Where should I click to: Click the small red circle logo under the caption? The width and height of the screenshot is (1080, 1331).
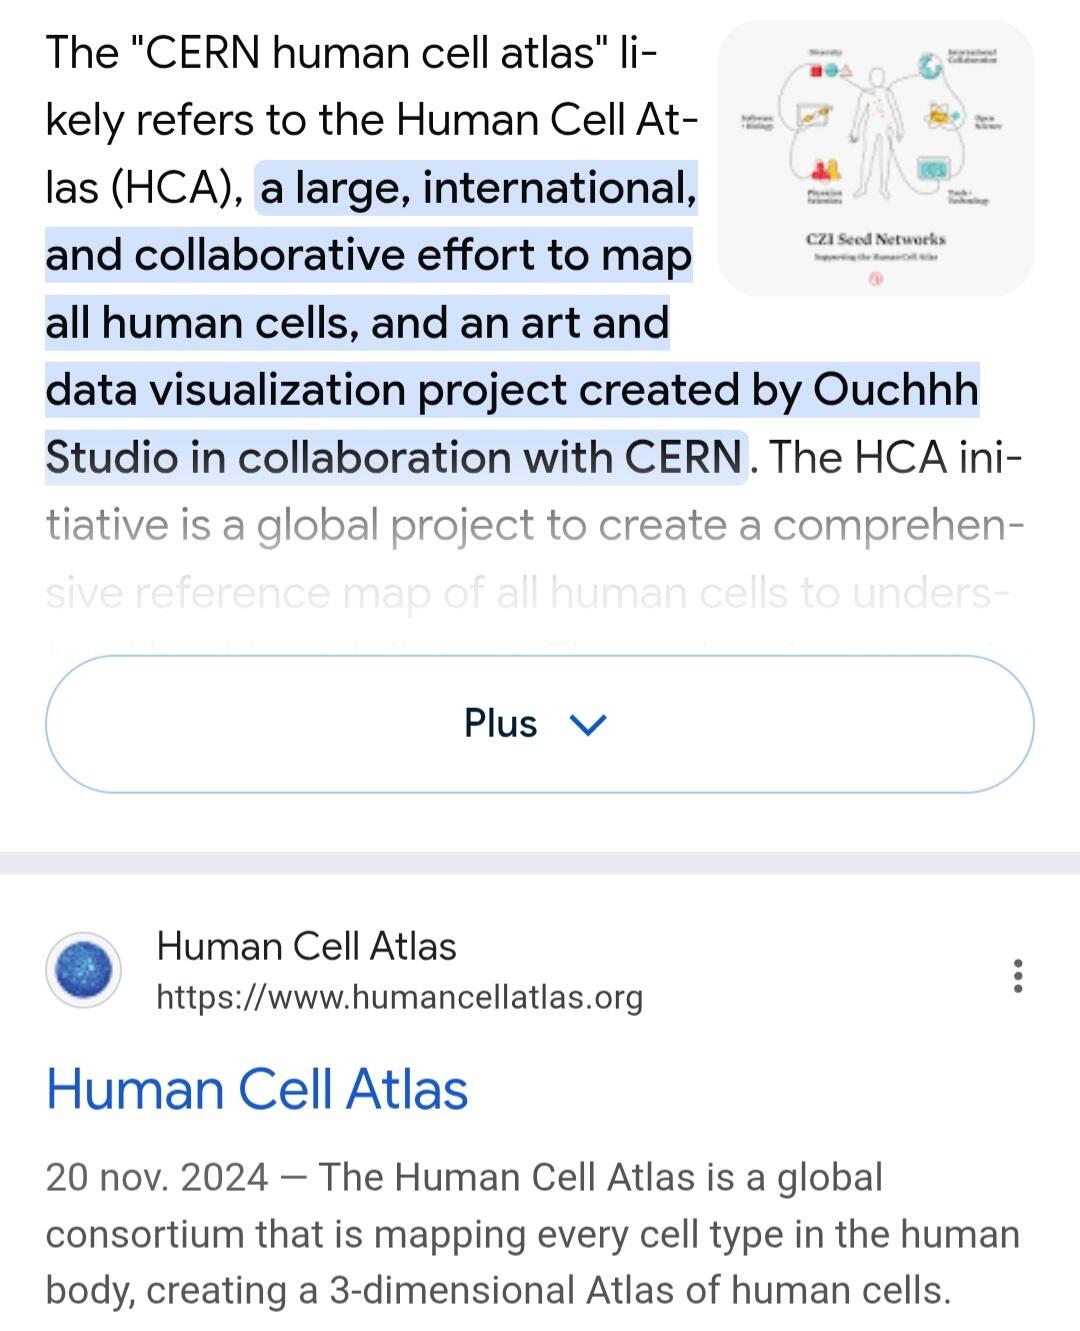pyautogui.click(x=876, y=280)
